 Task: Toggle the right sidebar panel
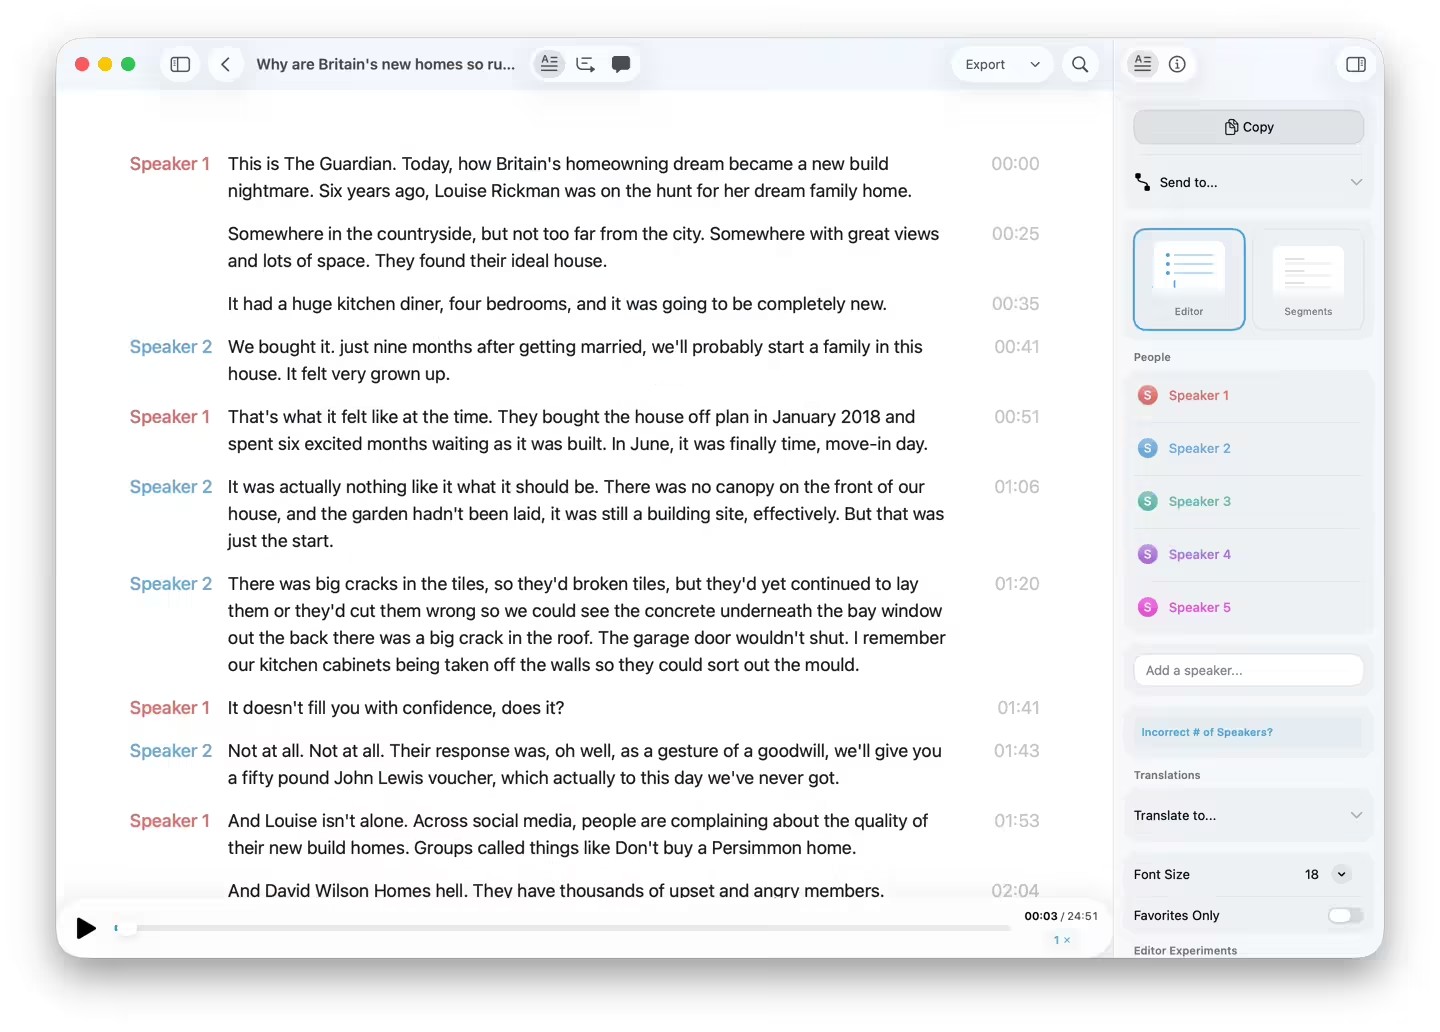click(1356, 64)
